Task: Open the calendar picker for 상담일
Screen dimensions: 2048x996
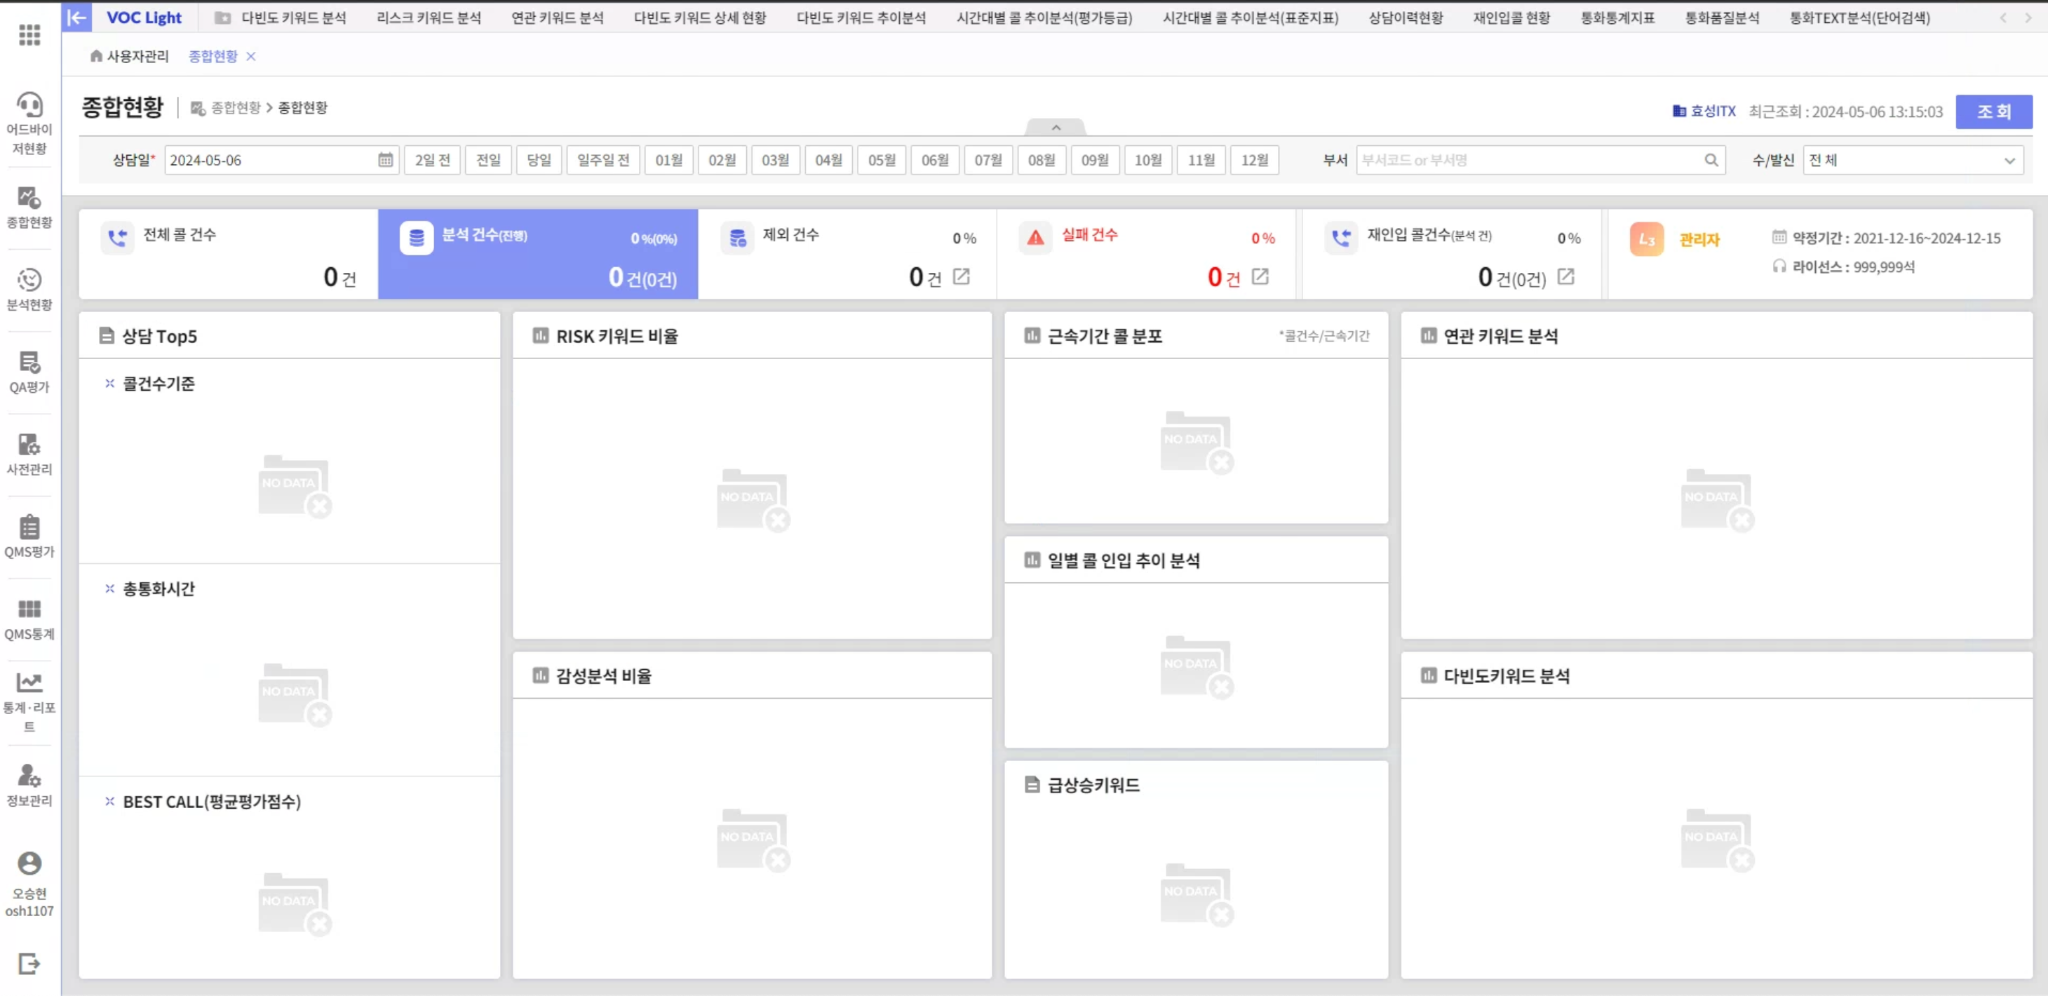Action: pyautogui.click(x=385, y=160)
